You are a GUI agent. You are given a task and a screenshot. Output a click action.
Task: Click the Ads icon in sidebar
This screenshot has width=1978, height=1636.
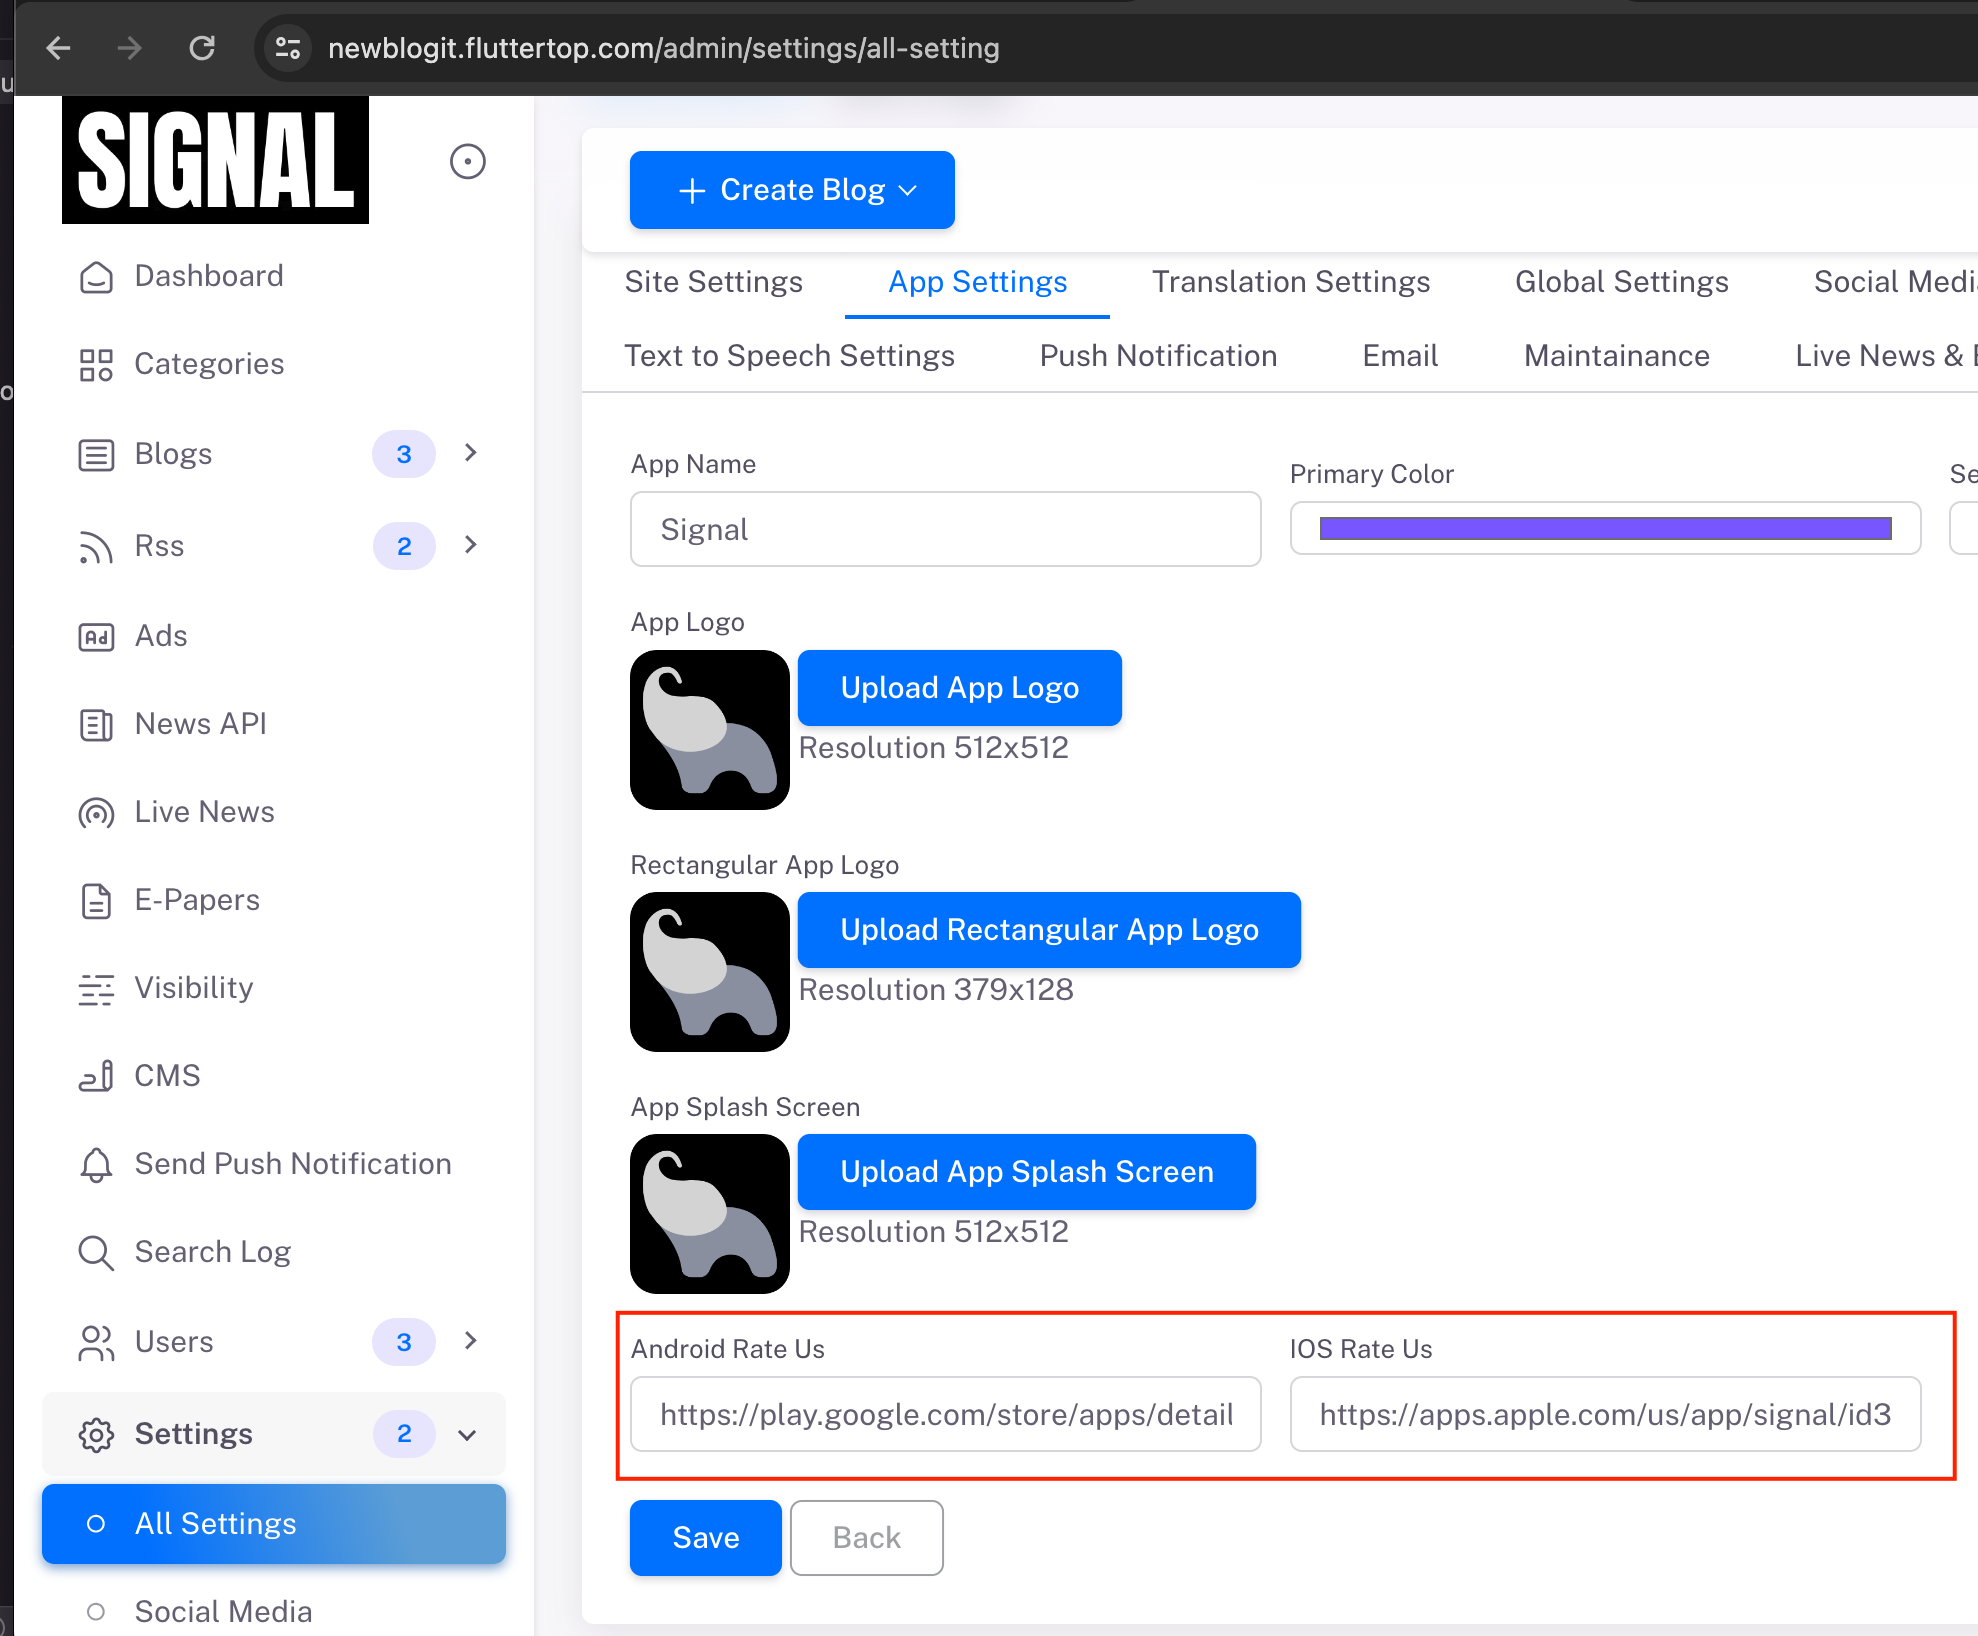pyautogui.click(x=96, y=637)
